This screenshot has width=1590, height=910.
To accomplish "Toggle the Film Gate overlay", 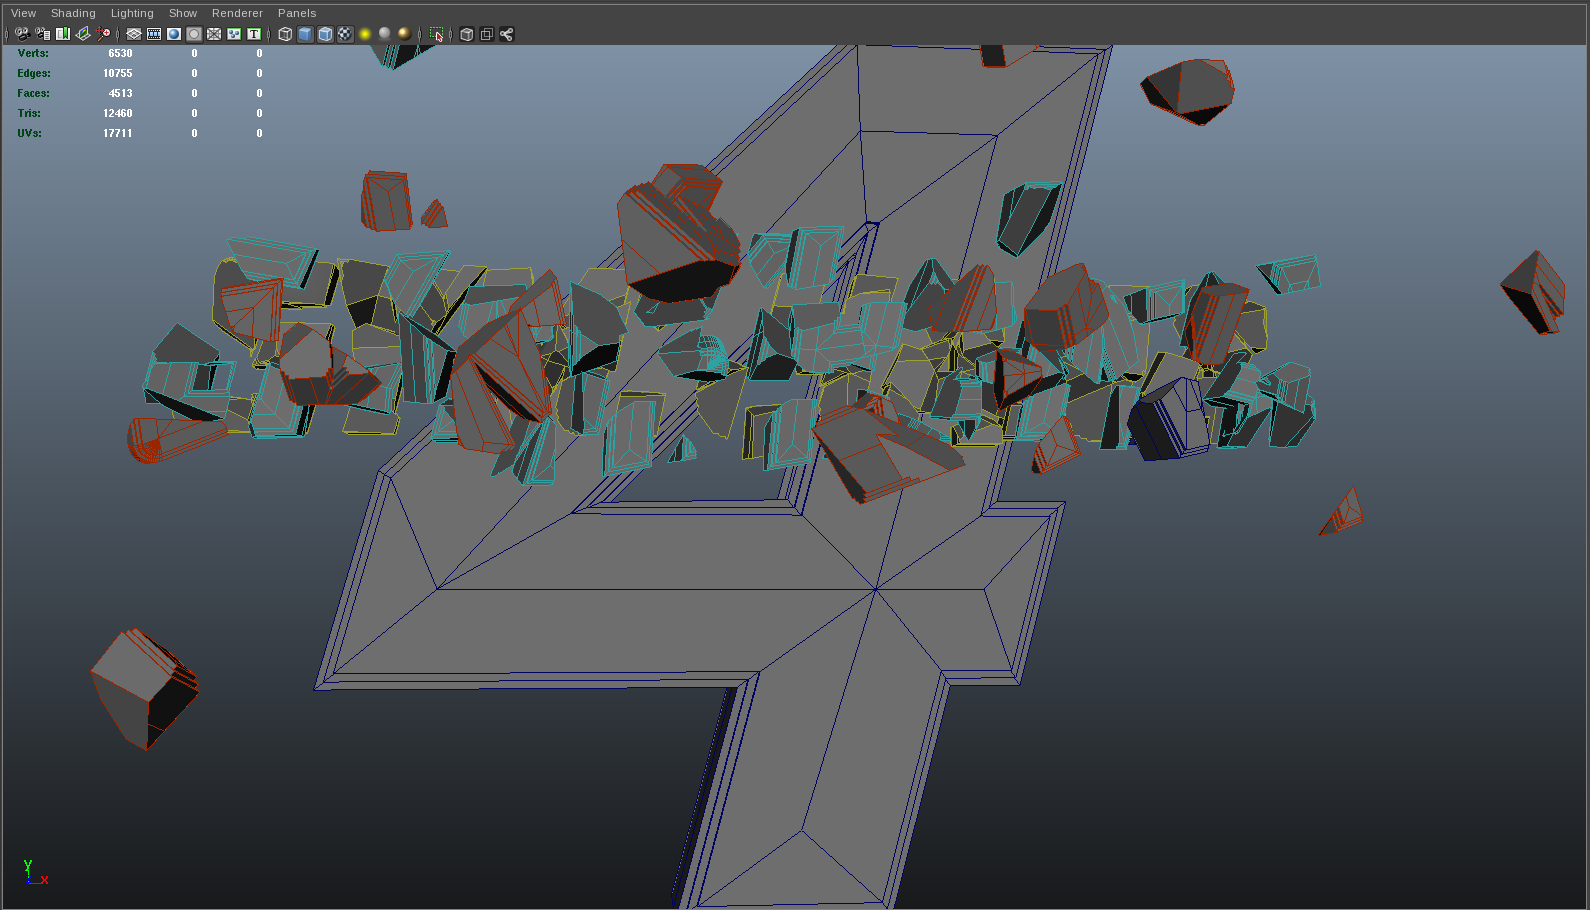I will pos(154,34).
